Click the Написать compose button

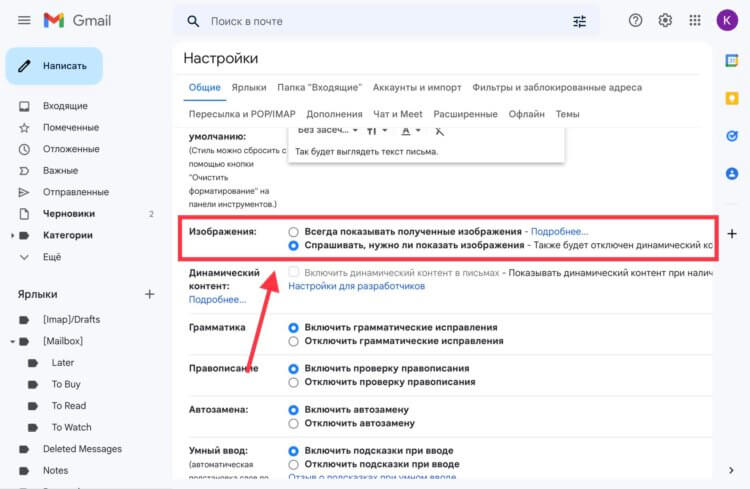click(x=54, y=66)
